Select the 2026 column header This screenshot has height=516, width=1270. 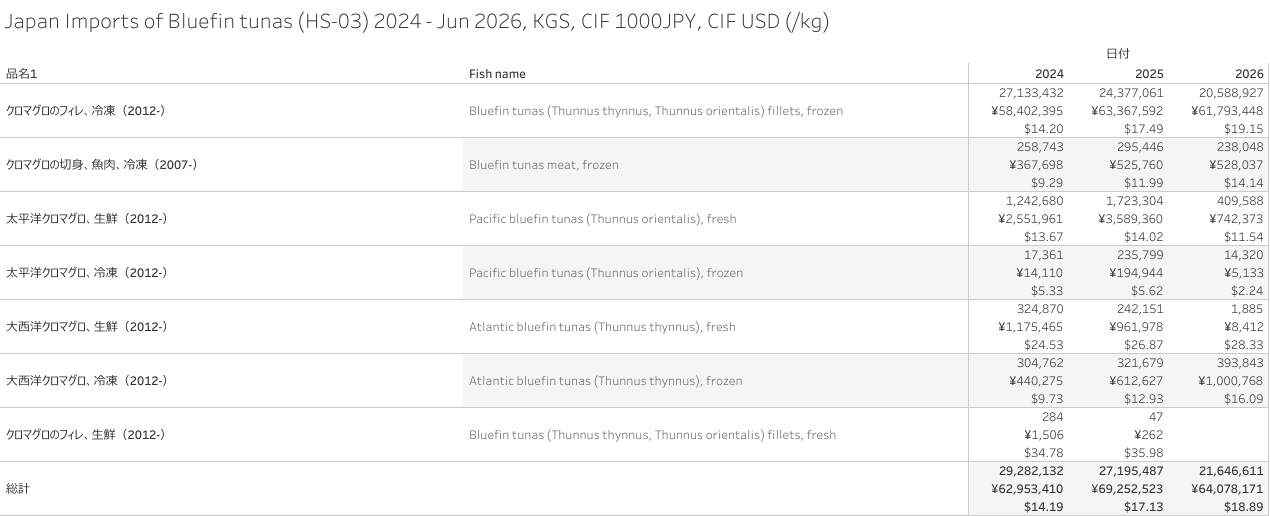[x=1249, y=73]
